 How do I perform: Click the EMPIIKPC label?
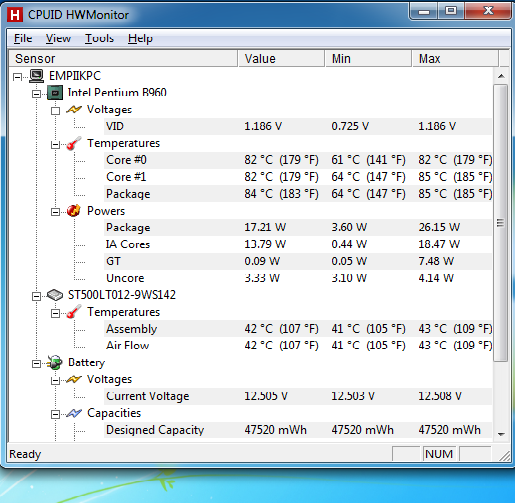point(75,76)
